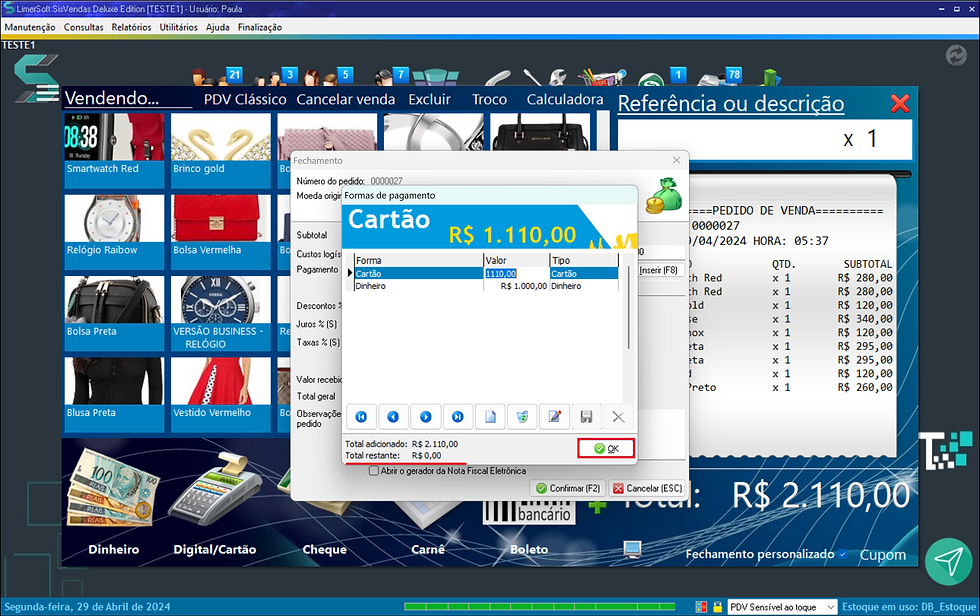Screen dimensions: 980x616
Task: Open women icon with badge 5
Action: 329,77
